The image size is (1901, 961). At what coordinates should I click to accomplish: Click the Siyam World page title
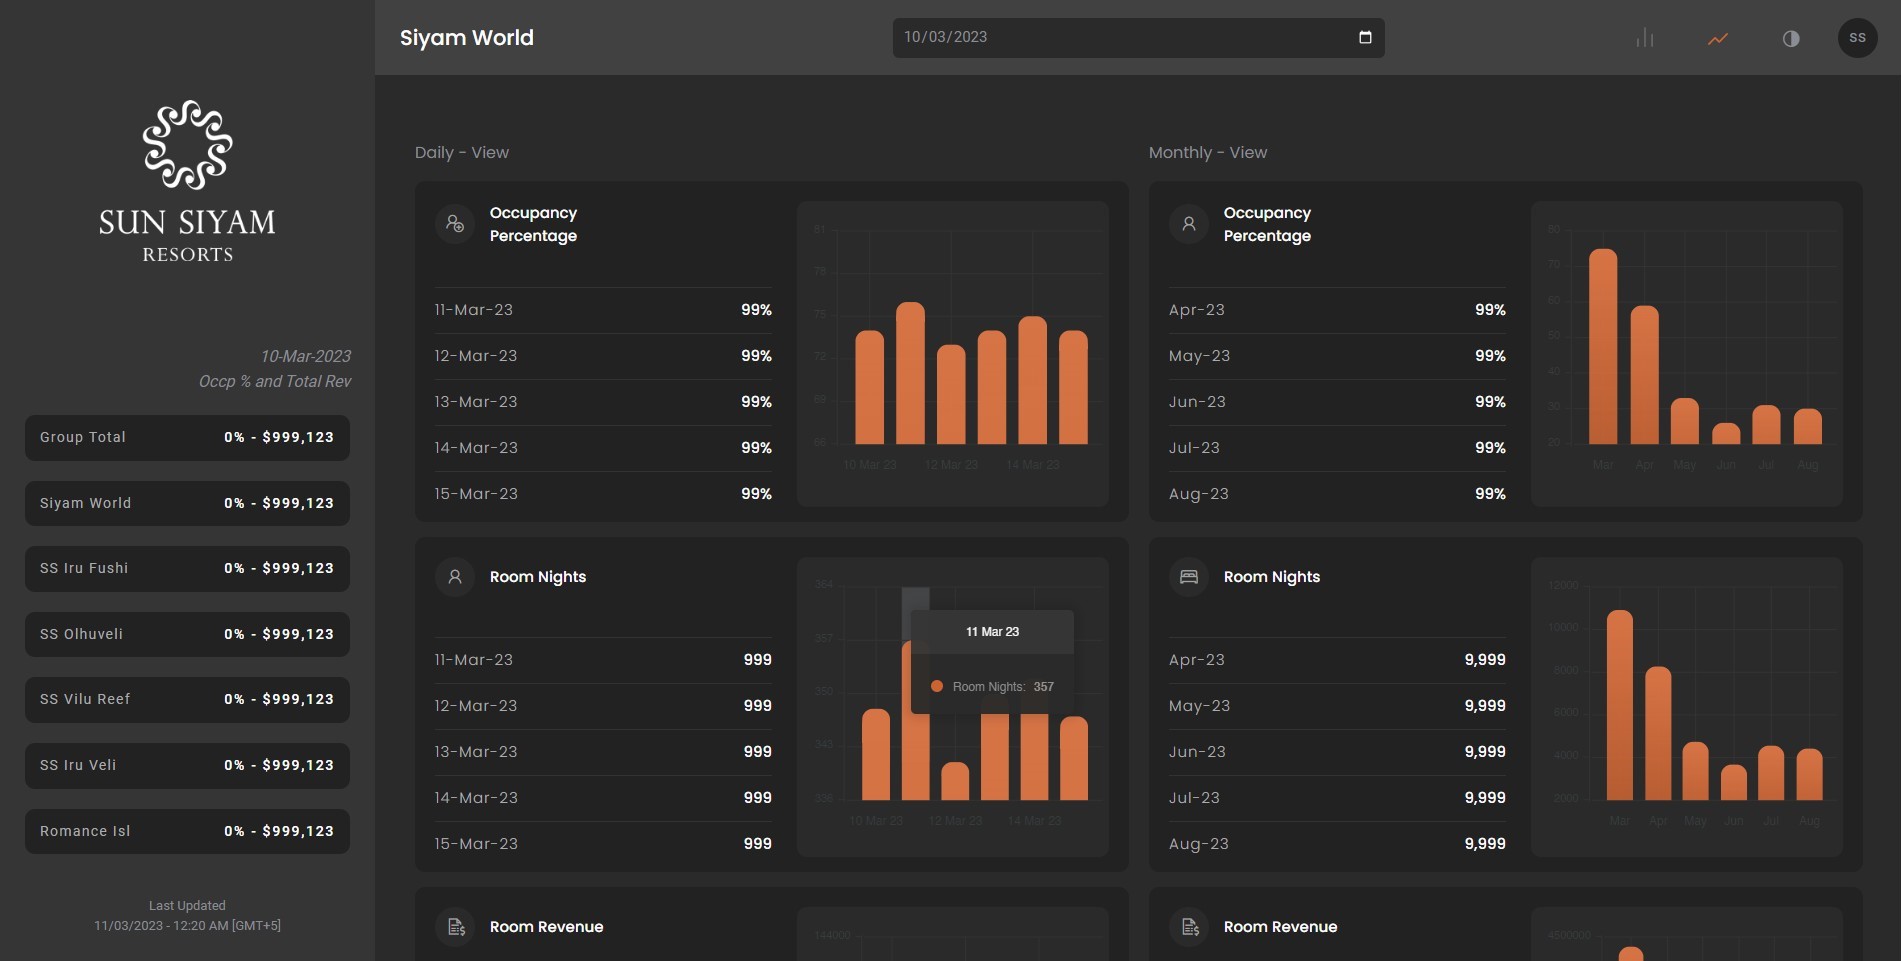467,38
